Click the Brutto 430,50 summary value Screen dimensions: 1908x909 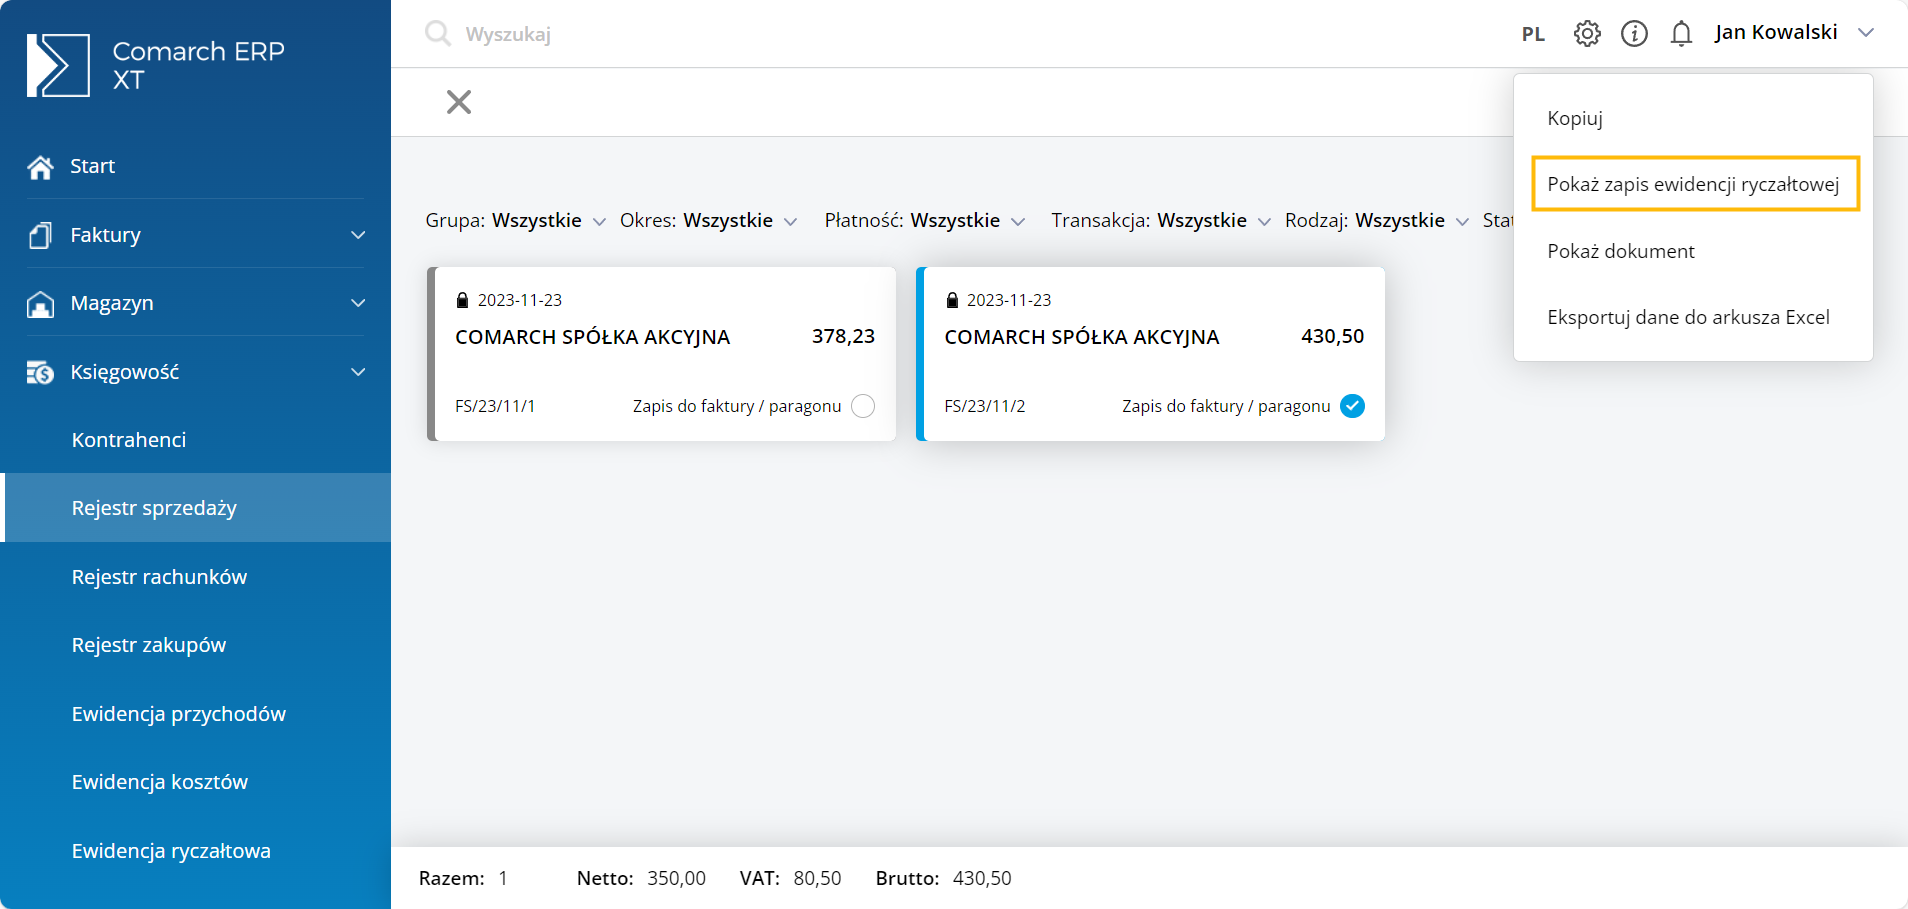pyautogui.click(x=982, y=878)
